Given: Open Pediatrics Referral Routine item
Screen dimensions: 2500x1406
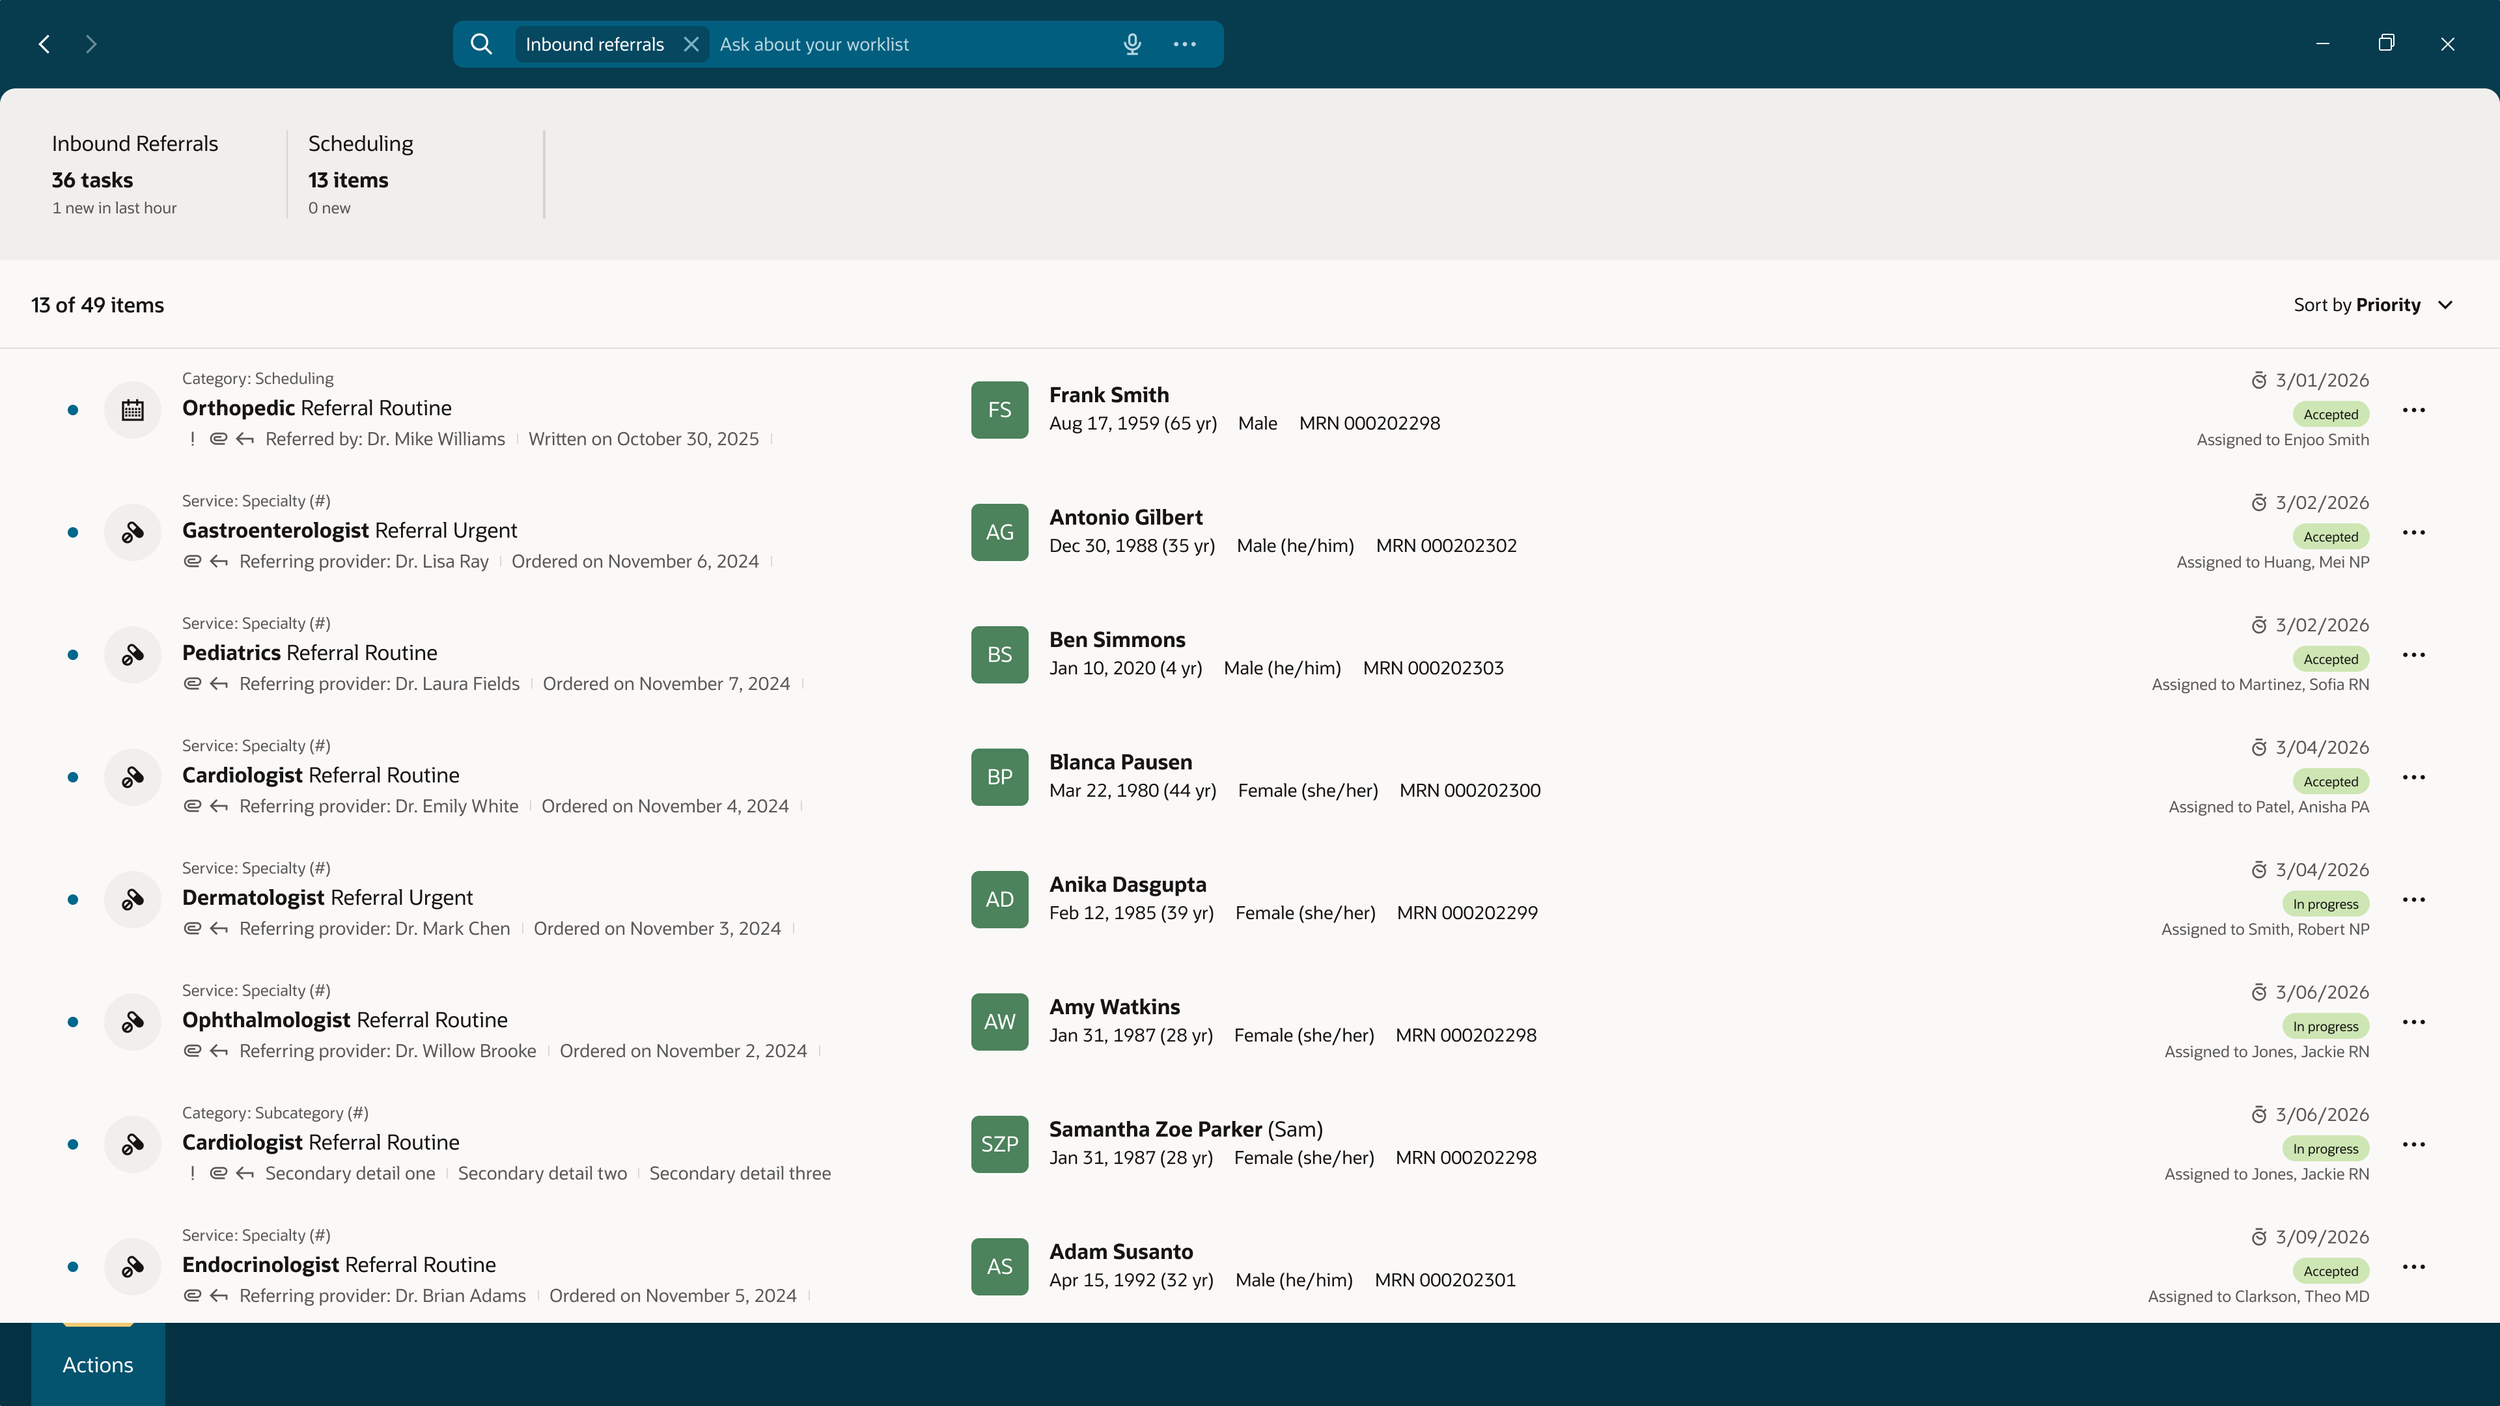Looking at the screenshot, I should point(310,653).
